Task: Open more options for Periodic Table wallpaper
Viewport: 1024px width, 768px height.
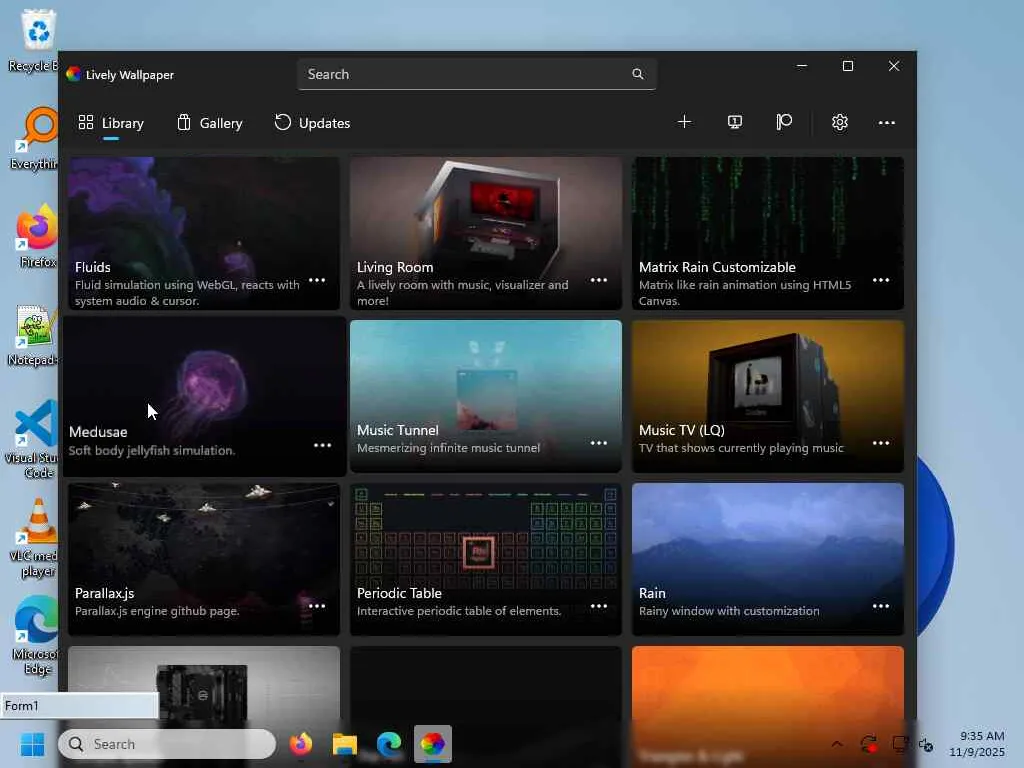Action: click(x=599, y=607)
